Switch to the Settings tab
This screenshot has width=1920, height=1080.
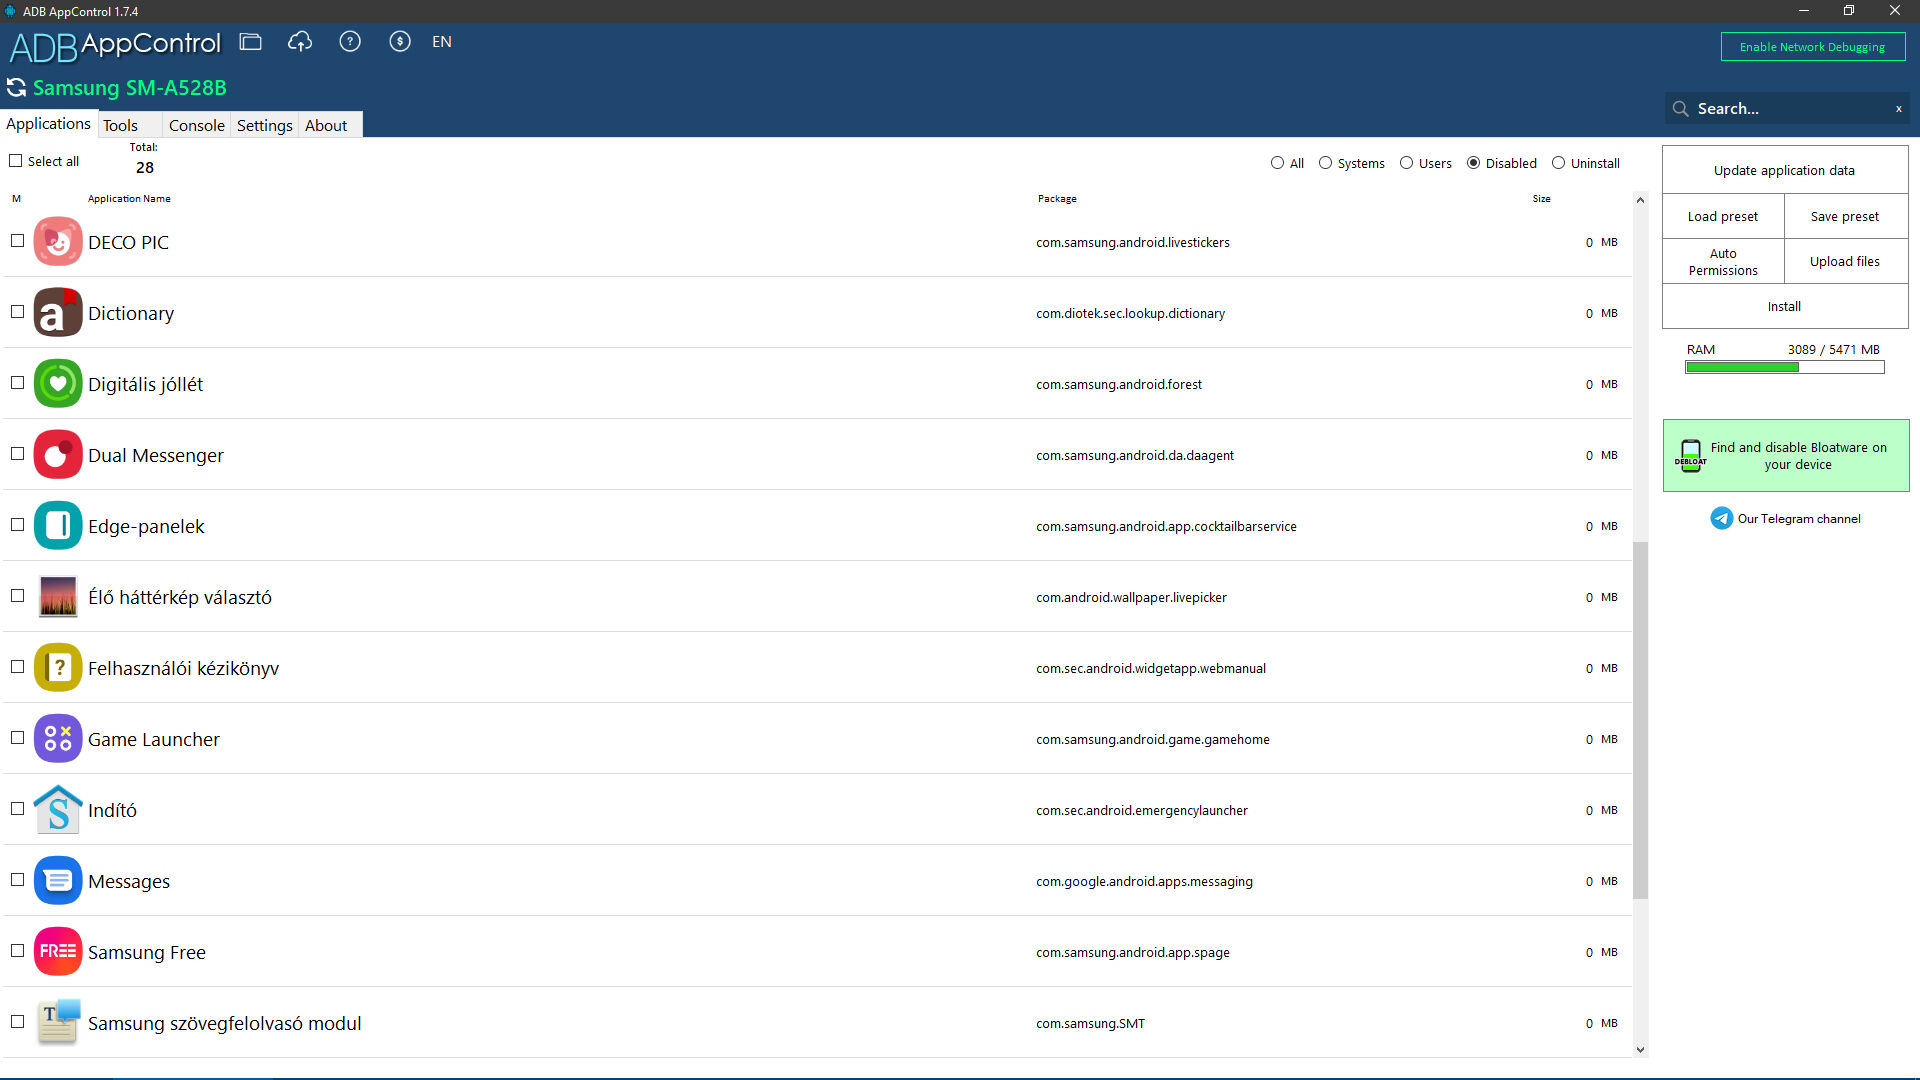(264, 125)
